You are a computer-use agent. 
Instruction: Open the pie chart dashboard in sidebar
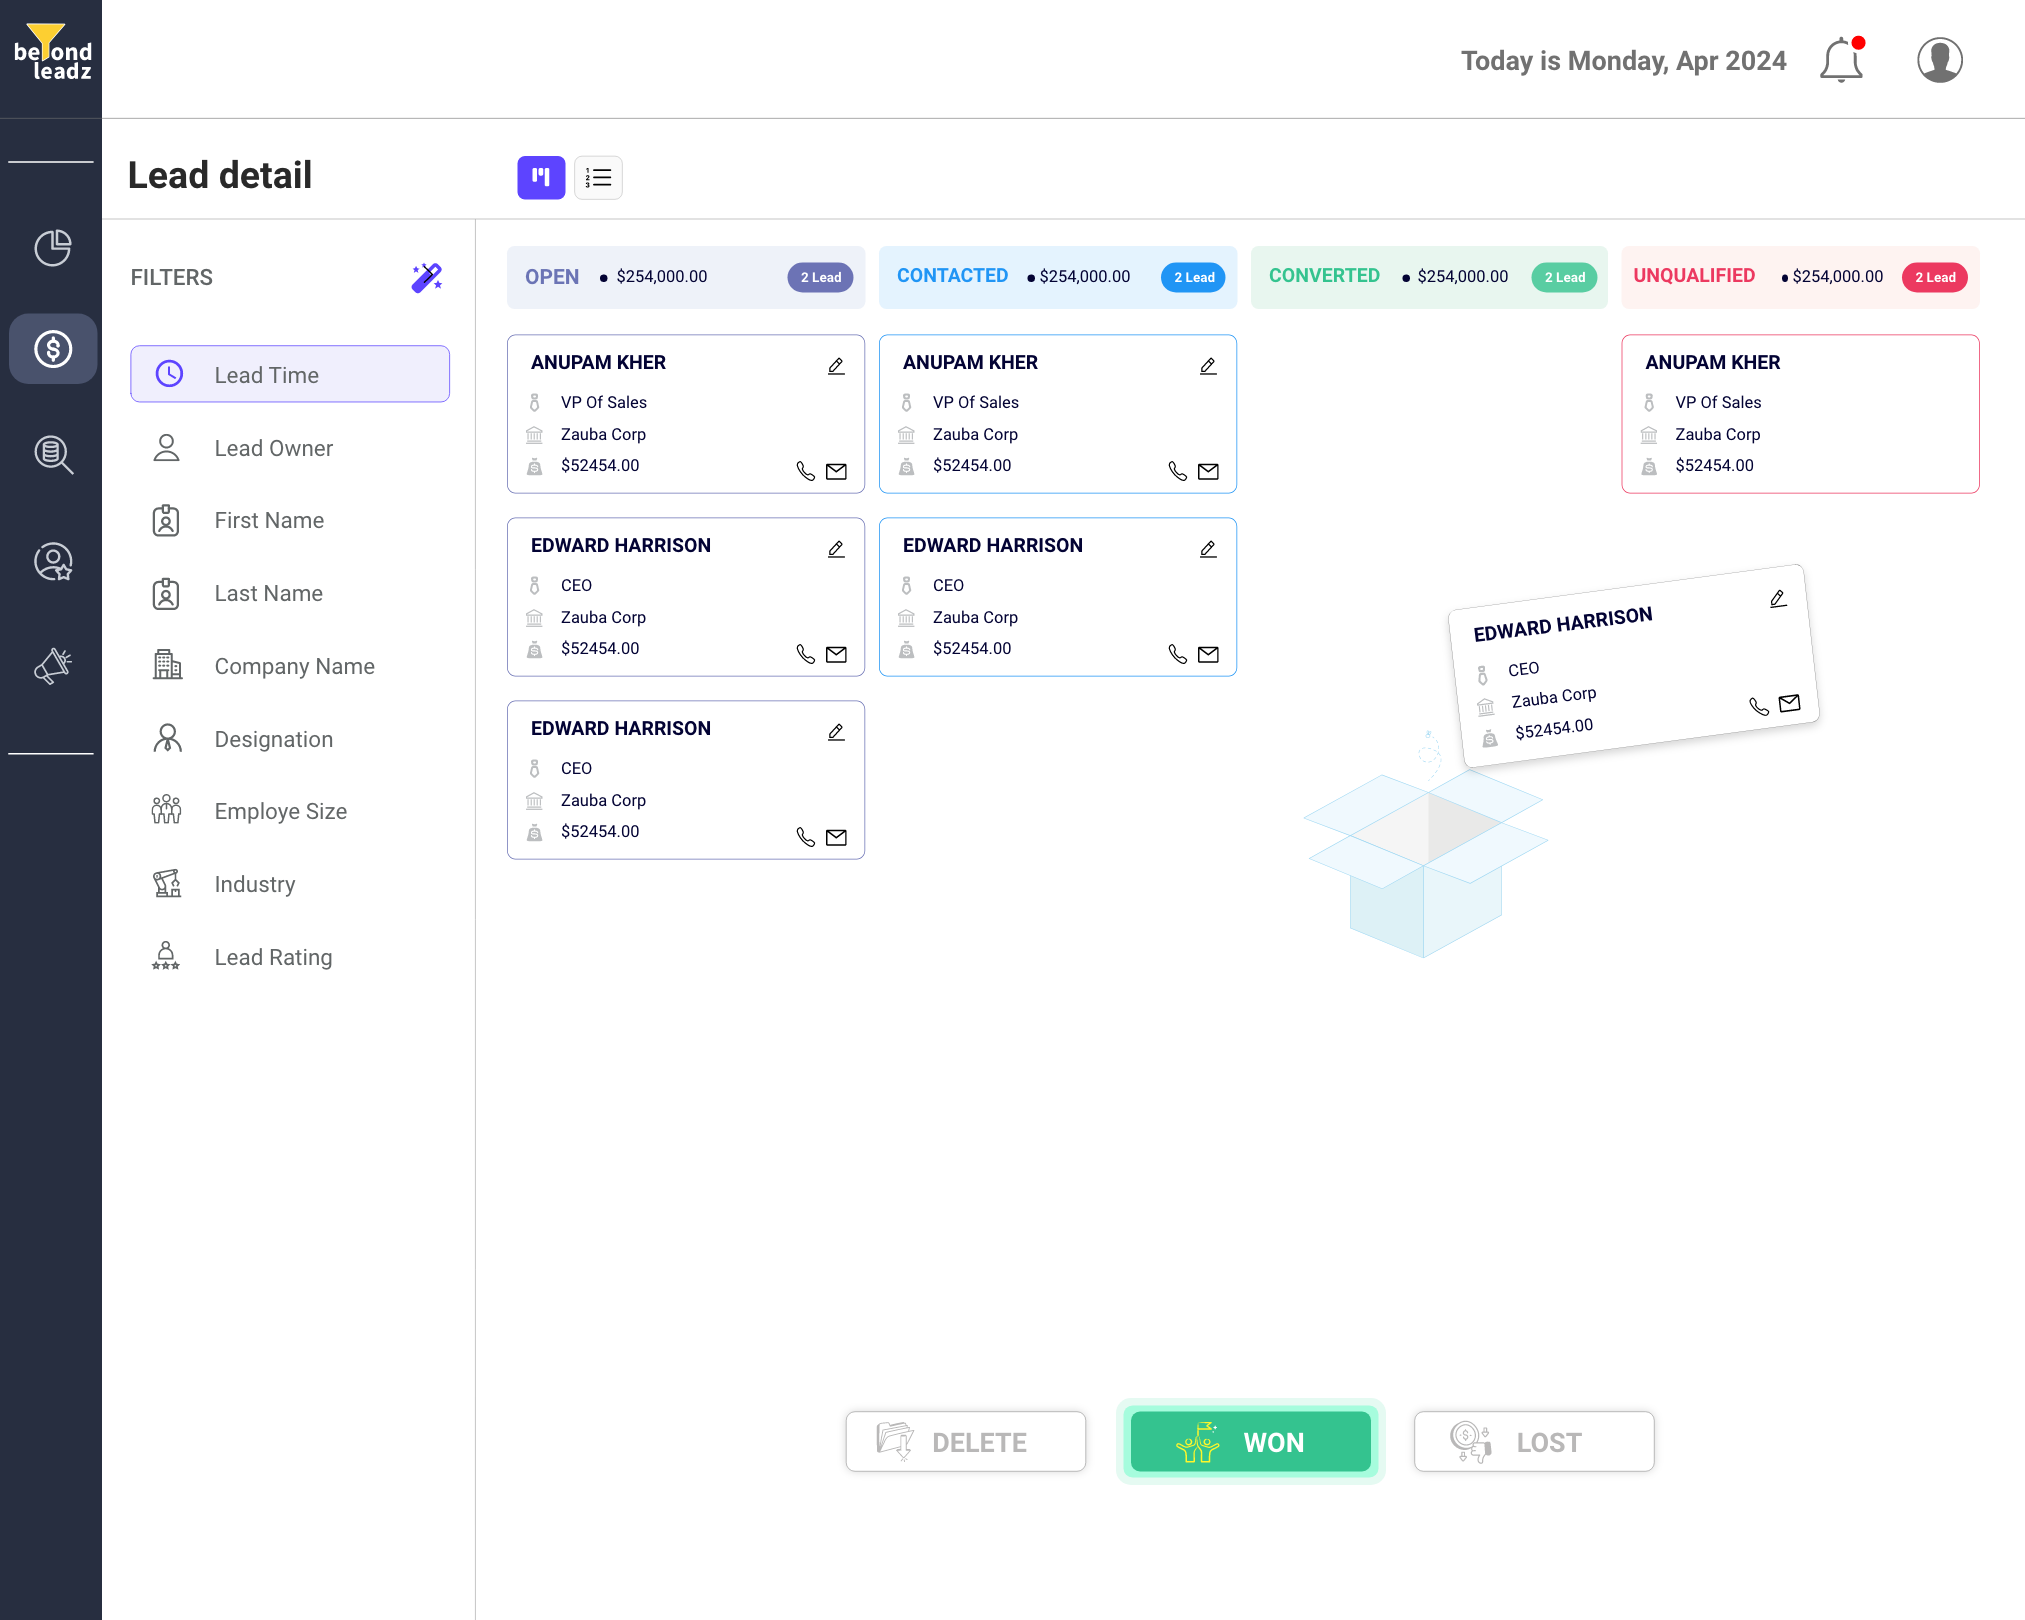click(52, 248)
